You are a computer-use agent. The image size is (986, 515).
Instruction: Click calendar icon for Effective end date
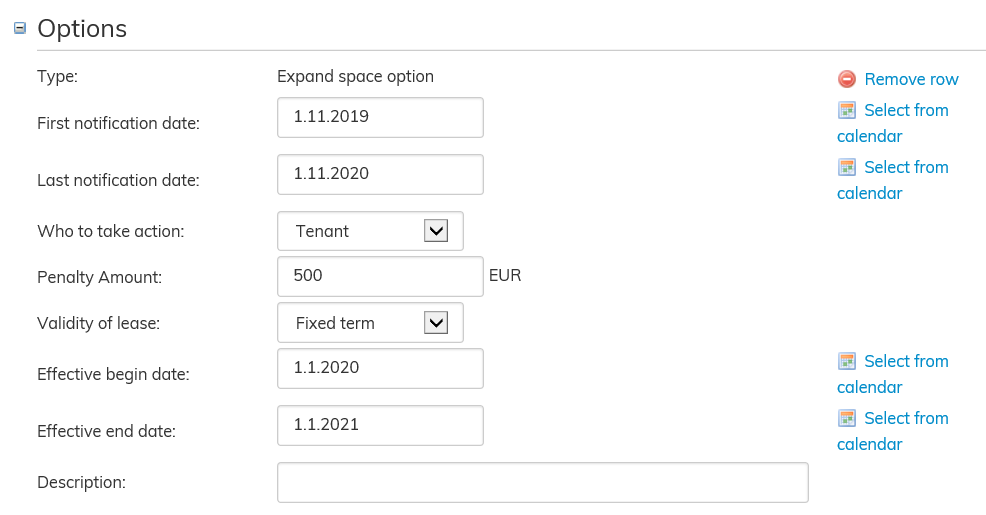coord(847,418)
